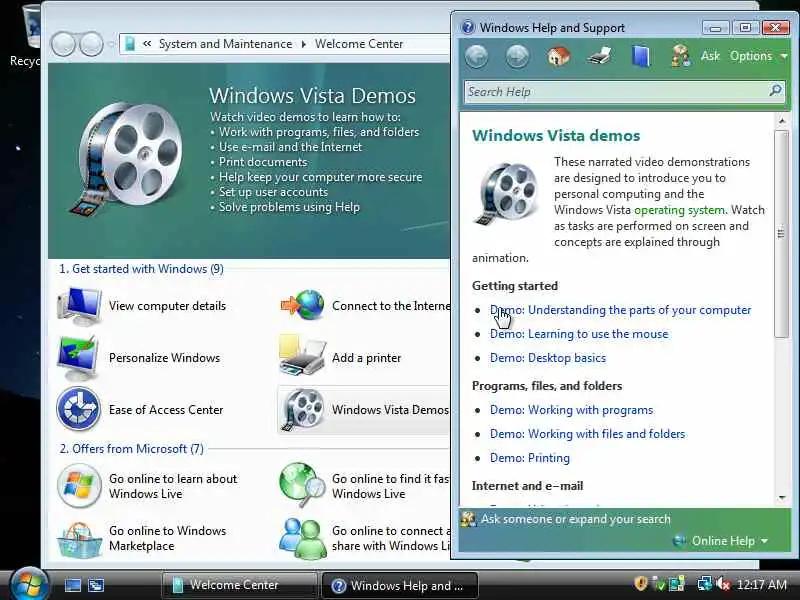Click Welcome Center back navigation button
800x600 pixels.
point(63,44)
